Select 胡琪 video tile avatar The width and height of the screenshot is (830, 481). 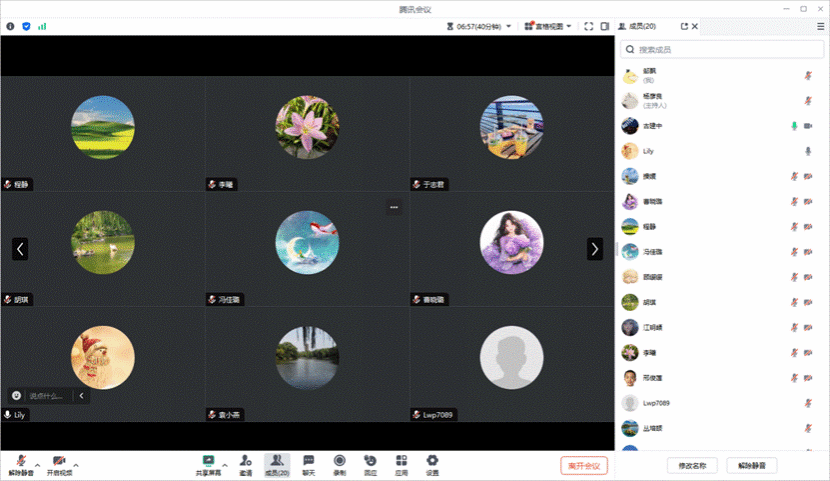coord(103,242)
